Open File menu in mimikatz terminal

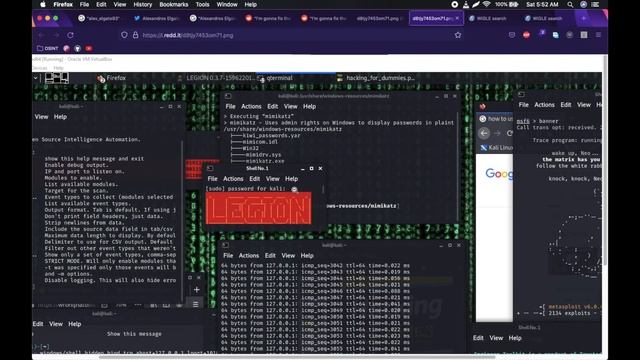point(230,106)
